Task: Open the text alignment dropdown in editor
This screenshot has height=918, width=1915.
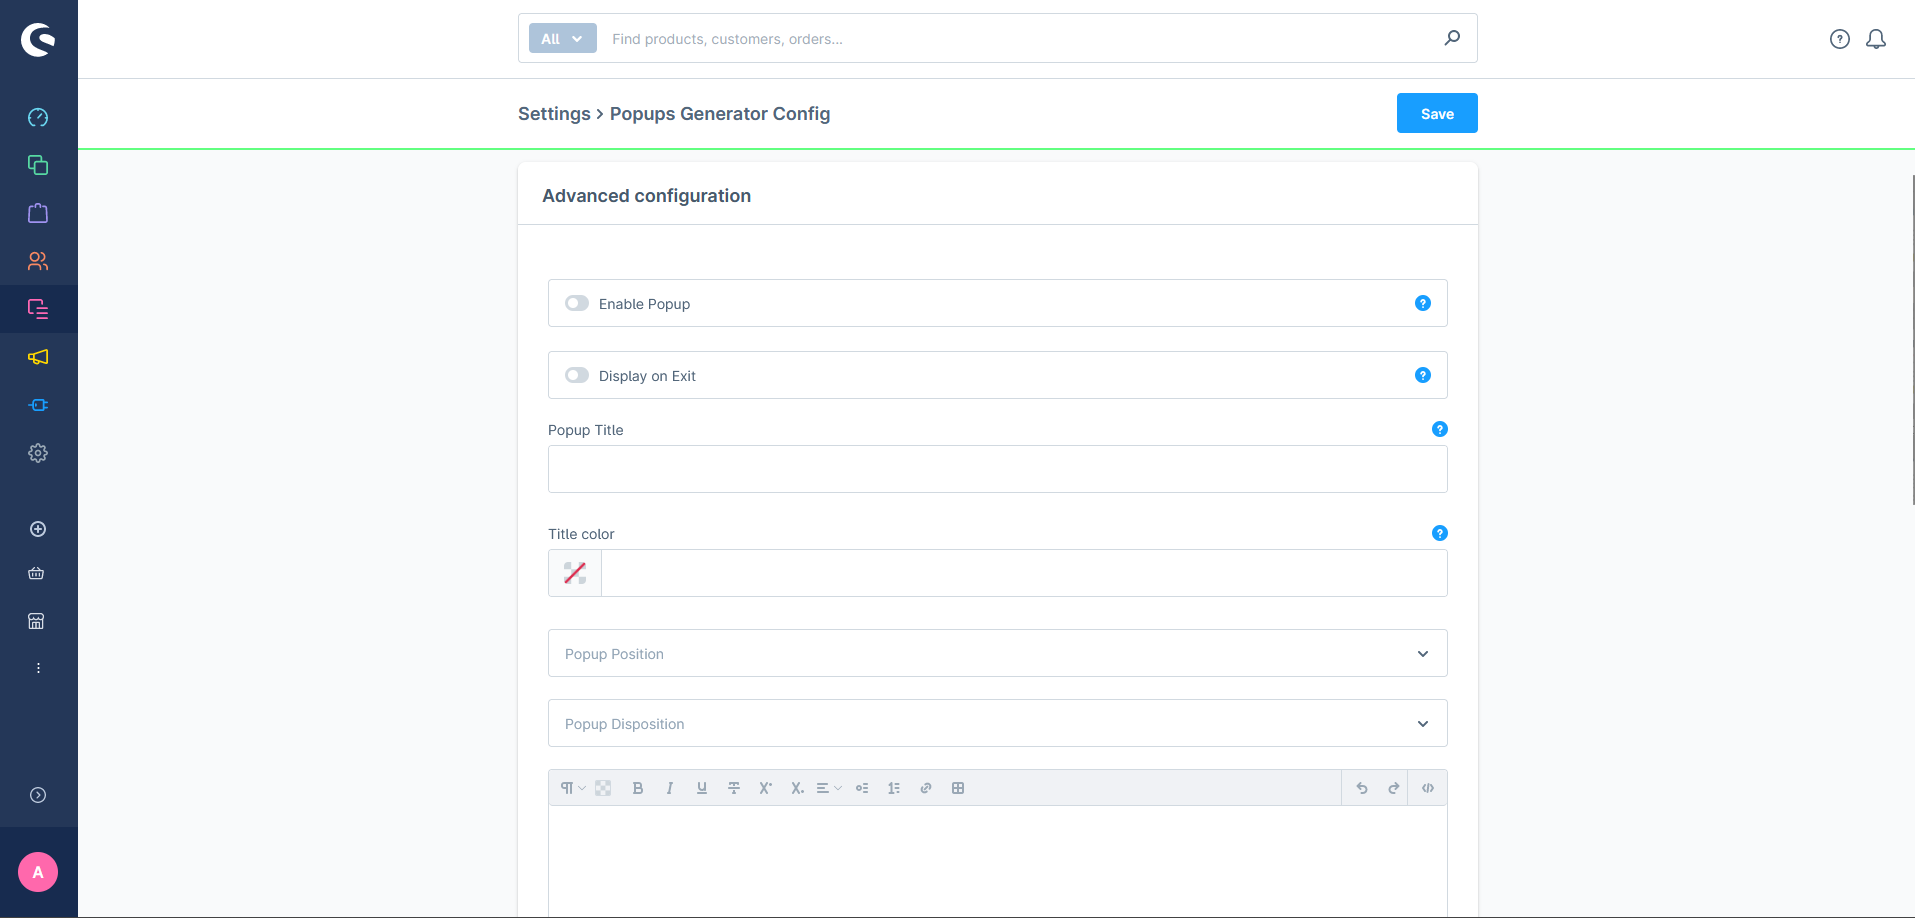Action: click(829, 788)
